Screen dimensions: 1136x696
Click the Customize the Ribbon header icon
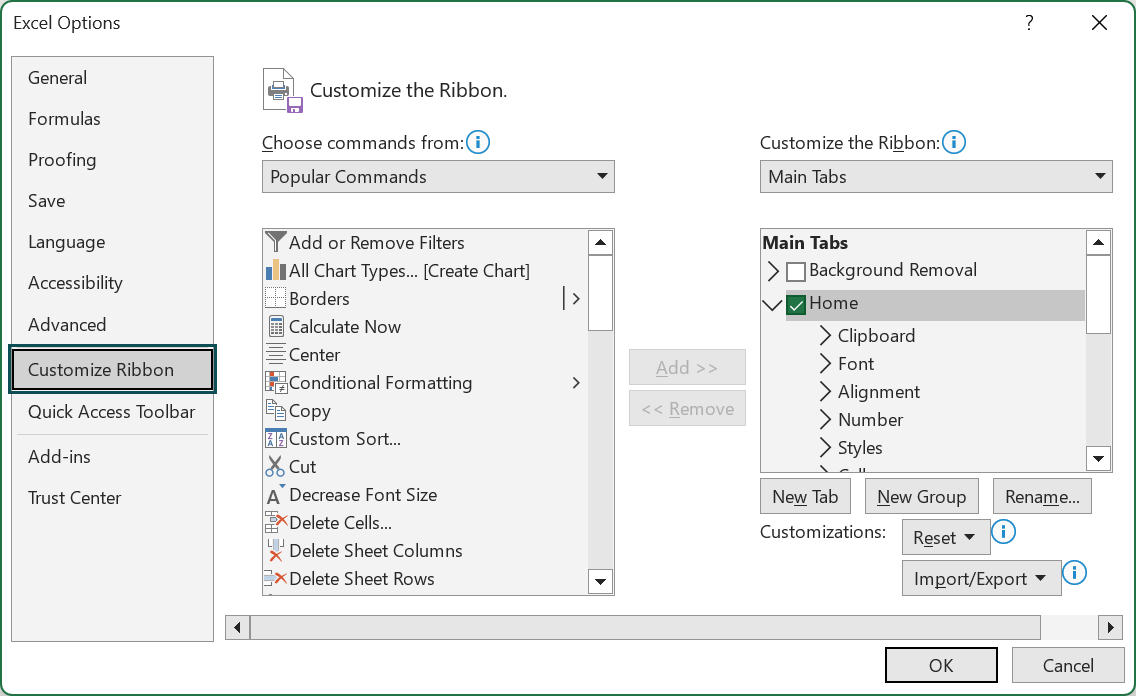point(282,91)
